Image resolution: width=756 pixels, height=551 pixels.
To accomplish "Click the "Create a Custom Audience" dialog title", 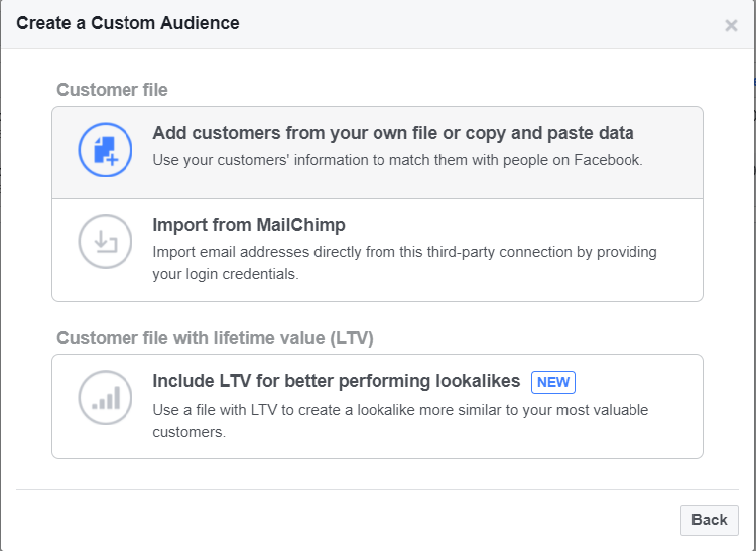I will (128, 23).
